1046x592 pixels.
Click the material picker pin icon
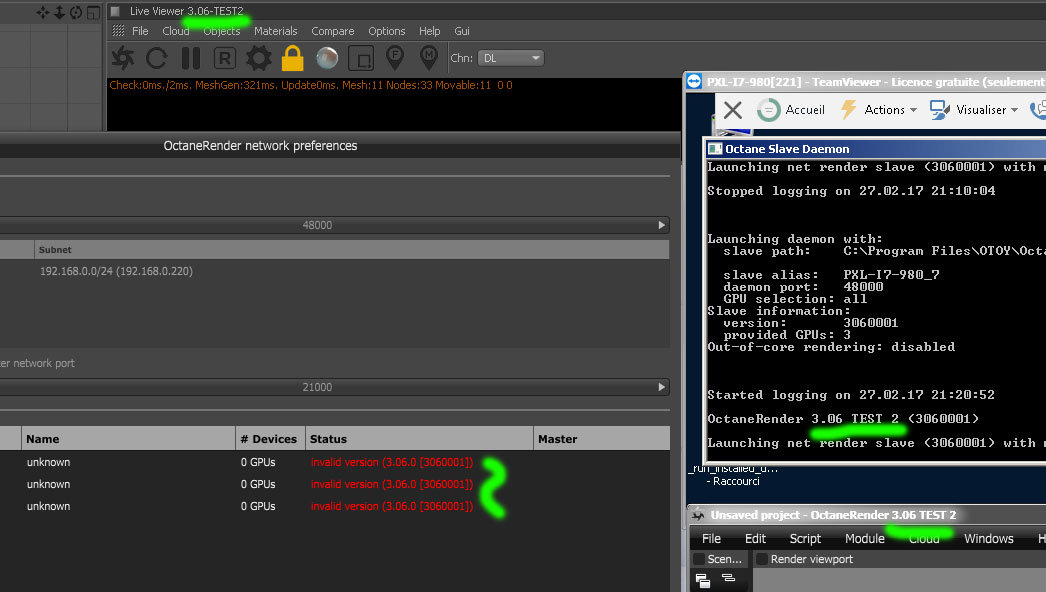point(429,58)
